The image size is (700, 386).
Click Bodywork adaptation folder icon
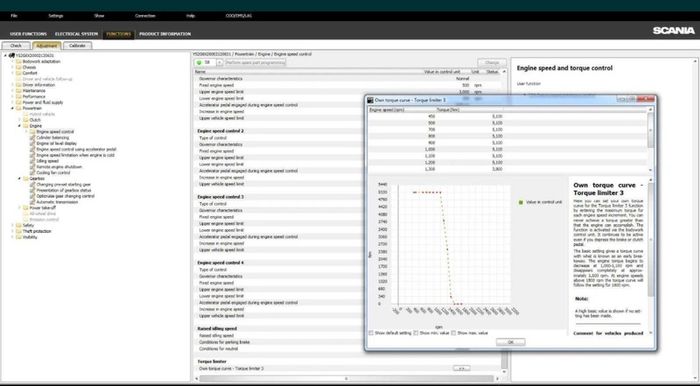tap(19, 62)
